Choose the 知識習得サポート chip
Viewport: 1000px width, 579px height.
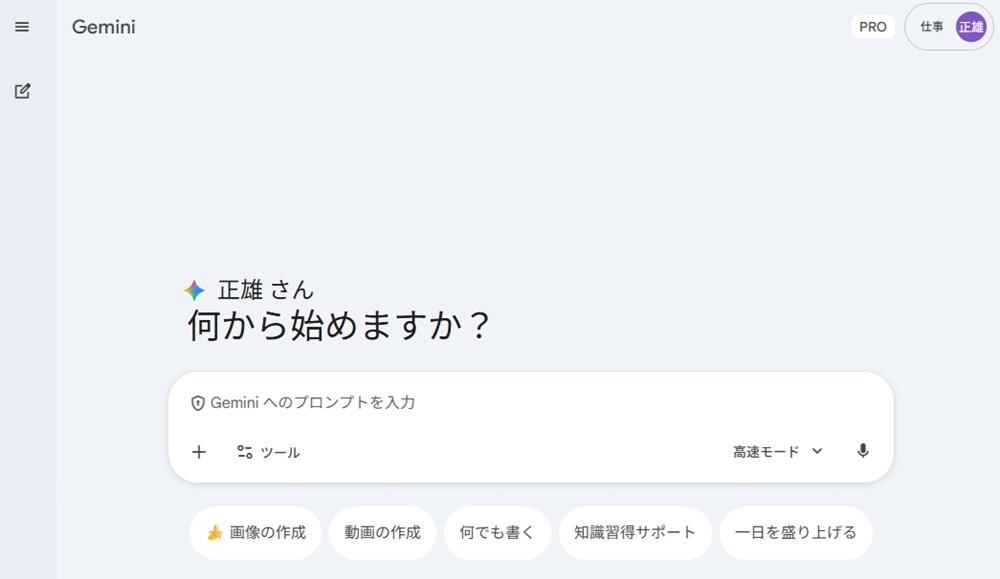coord(635,532)
